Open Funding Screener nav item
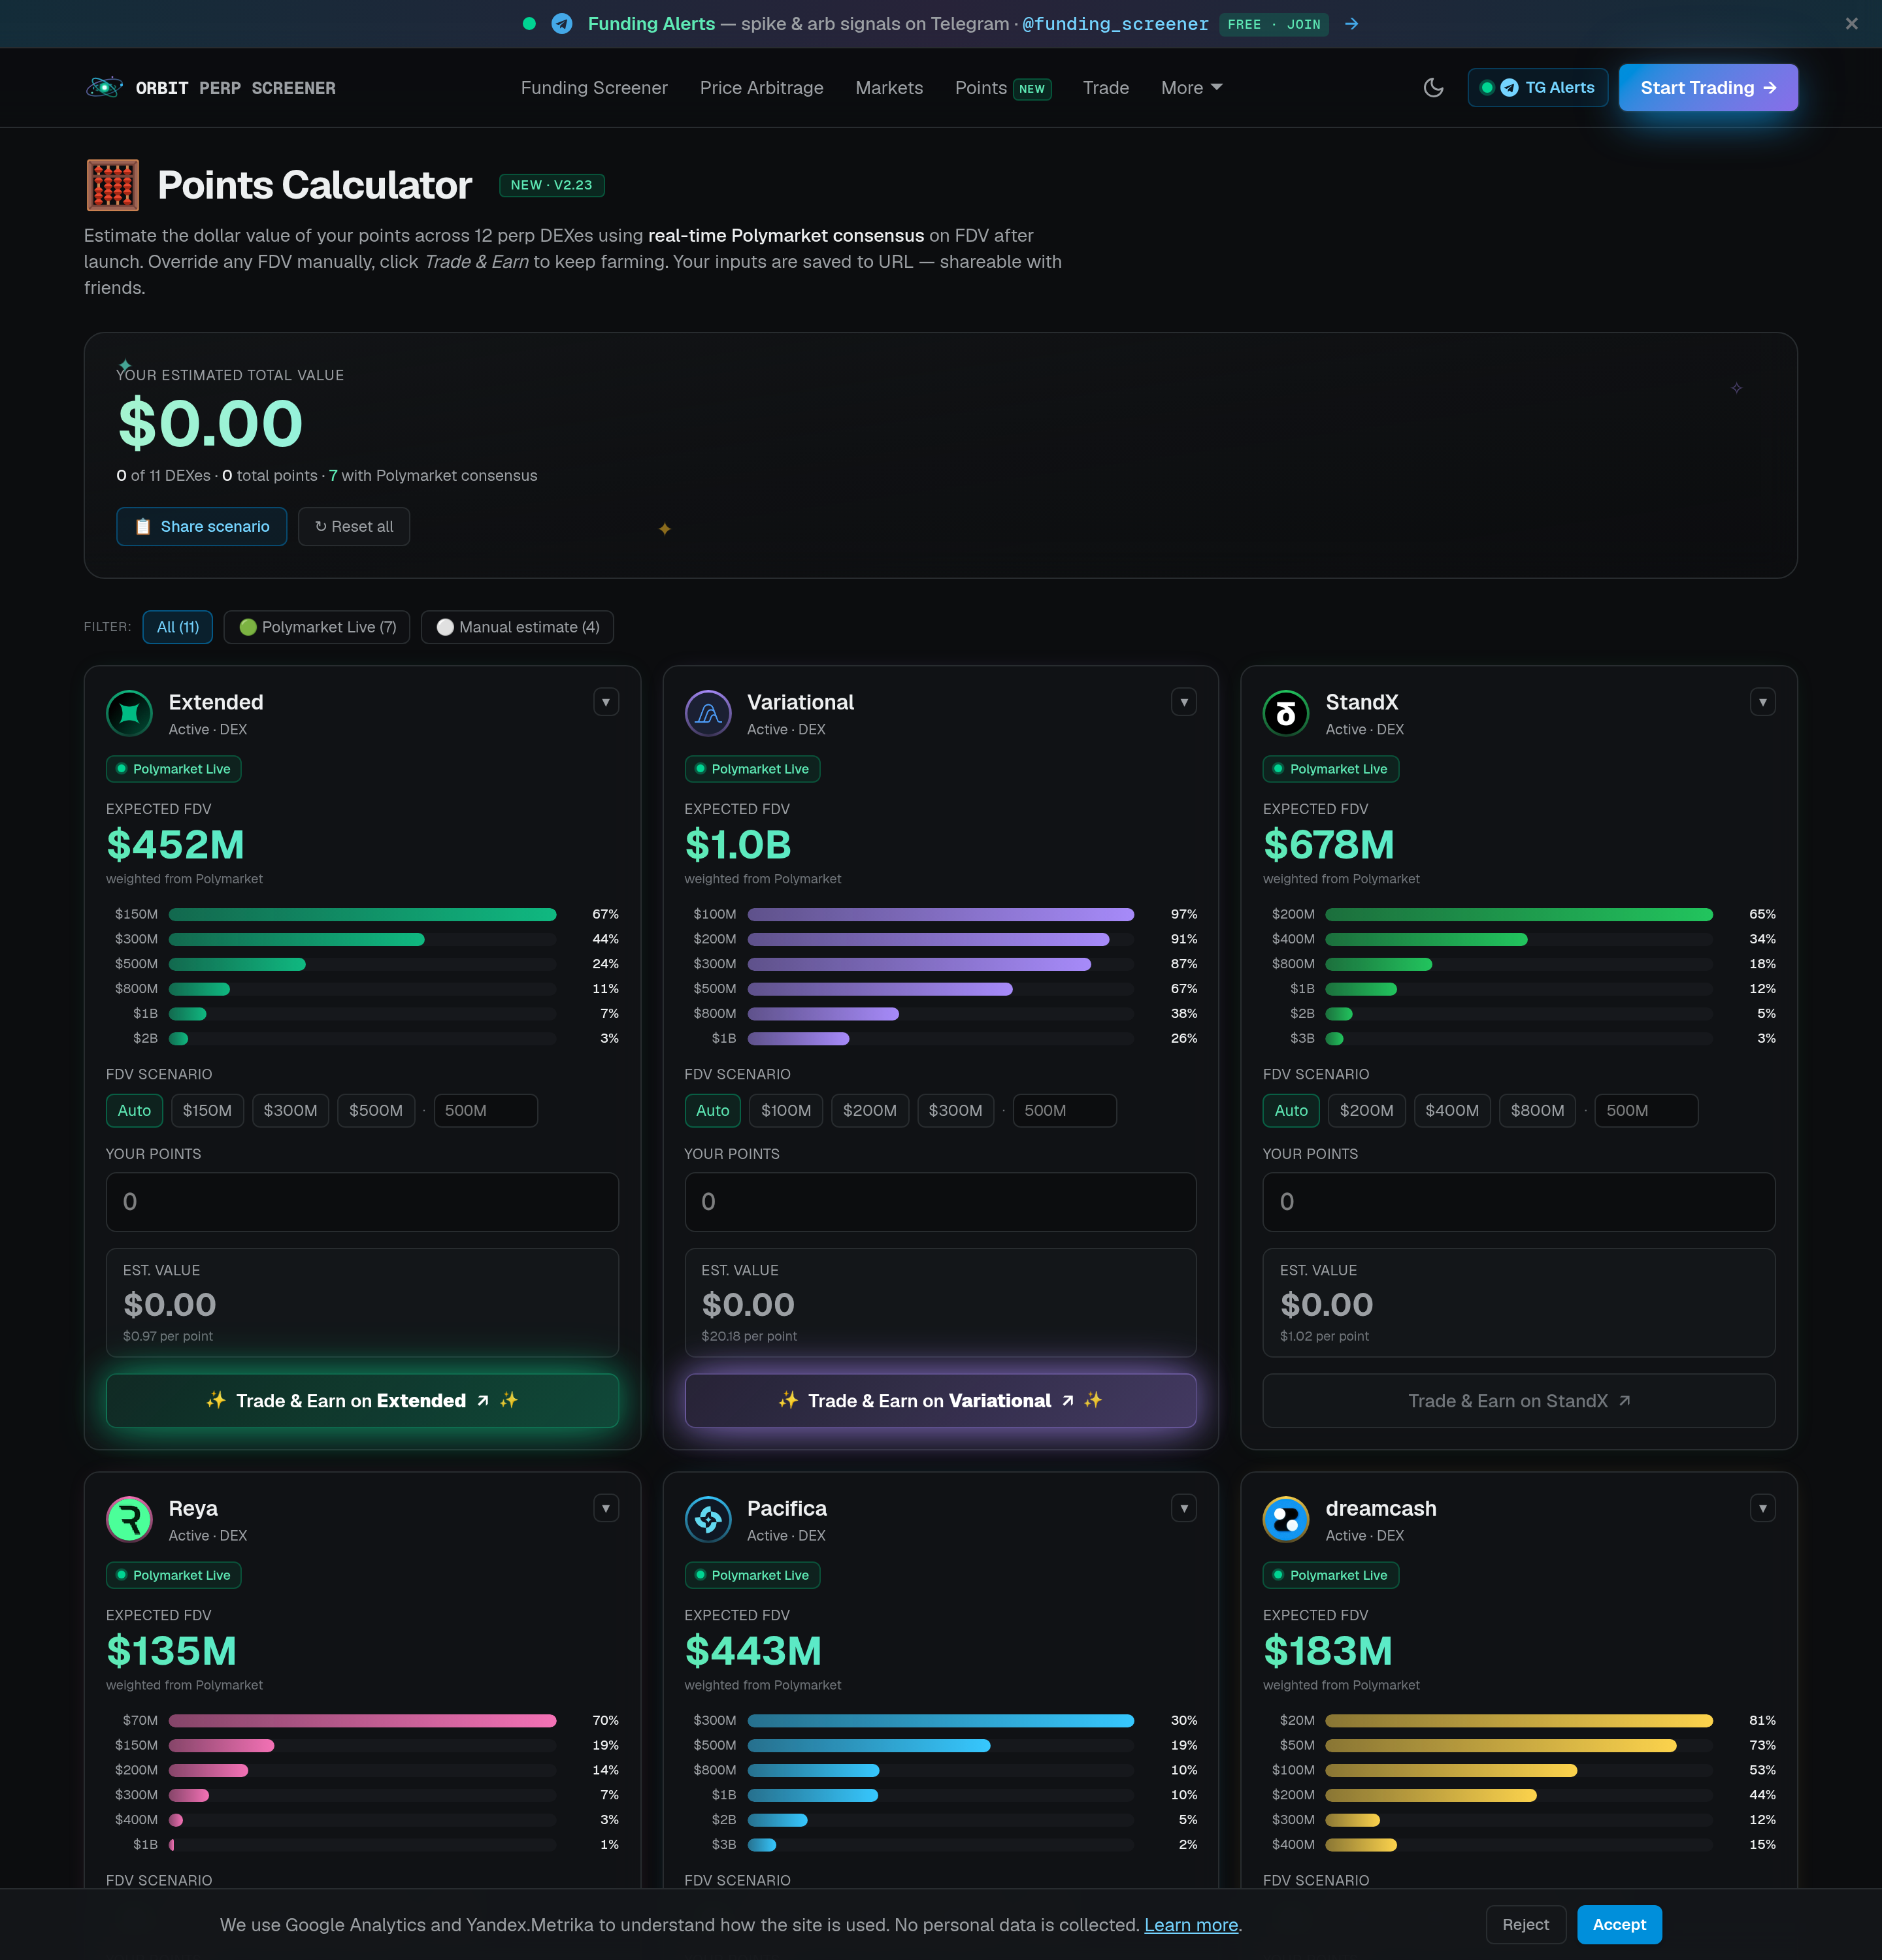This screenshot has height=1960, width=1882. tap(594, 88)
